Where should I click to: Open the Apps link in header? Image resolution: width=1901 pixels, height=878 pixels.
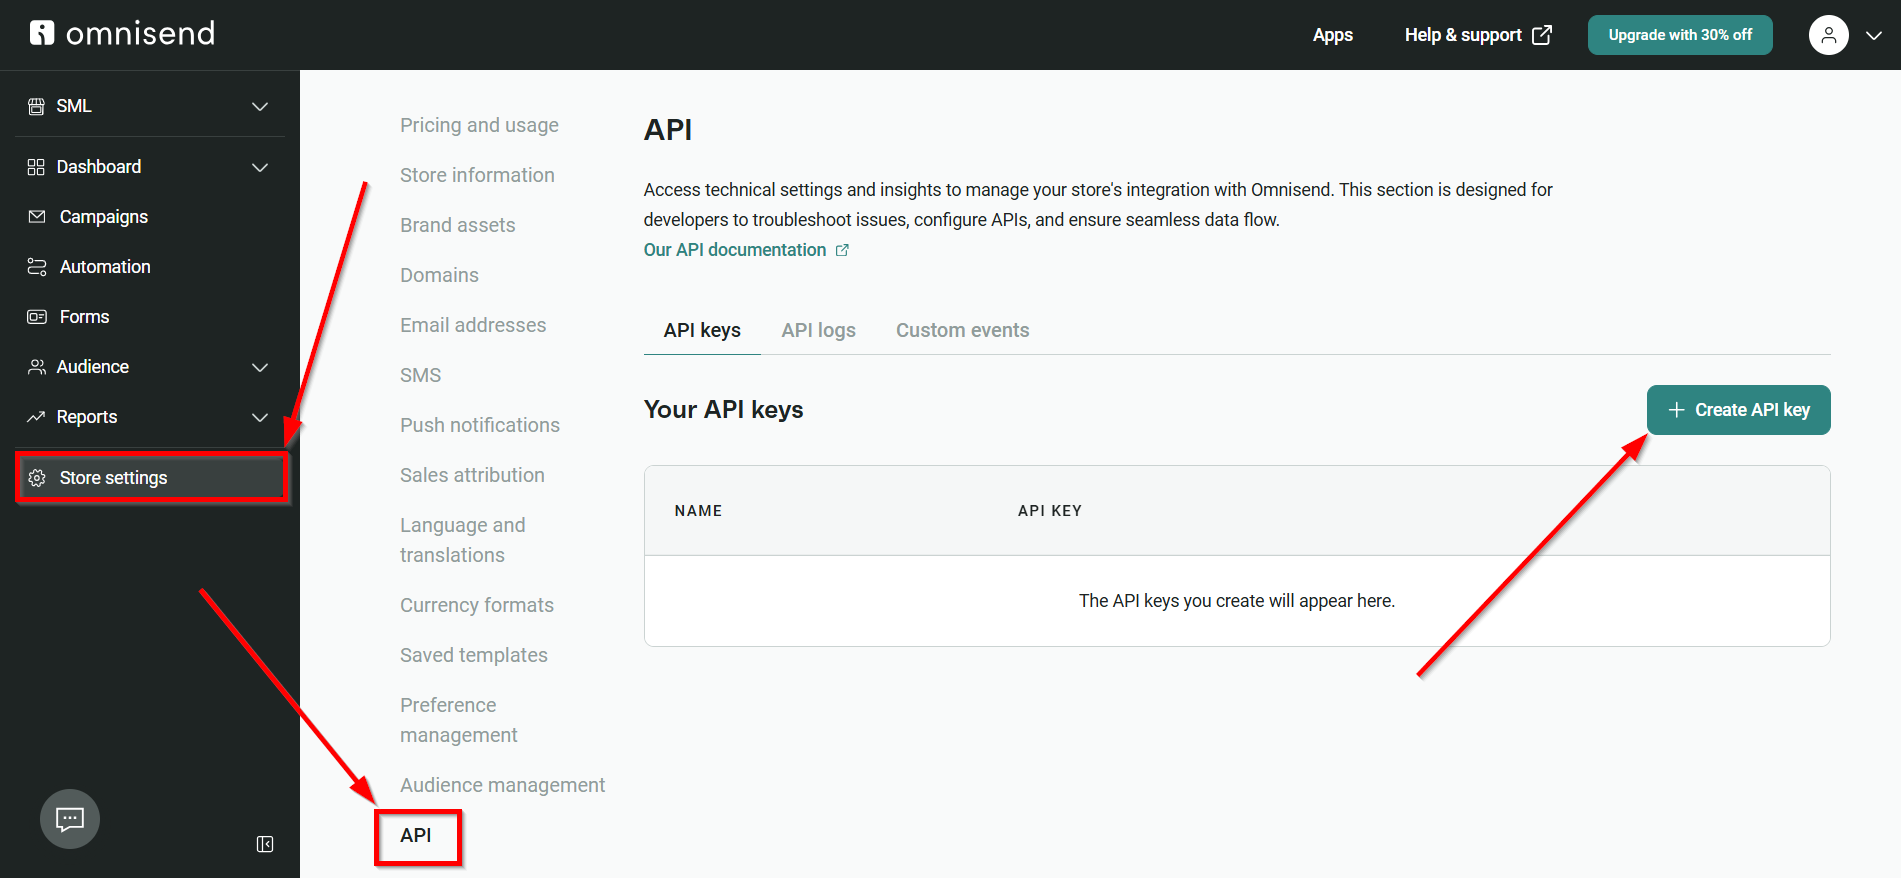[1332, 35]
